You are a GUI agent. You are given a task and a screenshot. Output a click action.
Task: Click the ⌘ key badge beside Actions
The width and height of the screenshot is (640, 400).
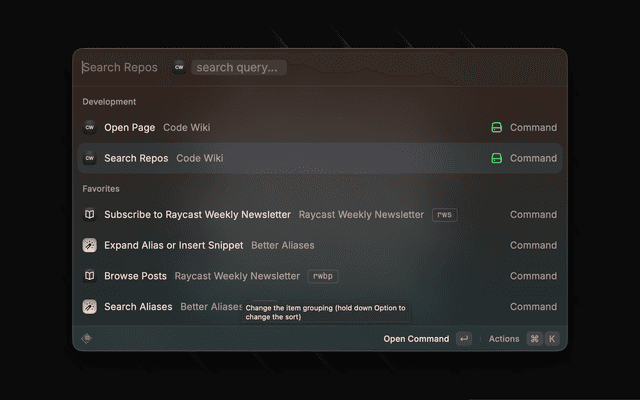535,339
